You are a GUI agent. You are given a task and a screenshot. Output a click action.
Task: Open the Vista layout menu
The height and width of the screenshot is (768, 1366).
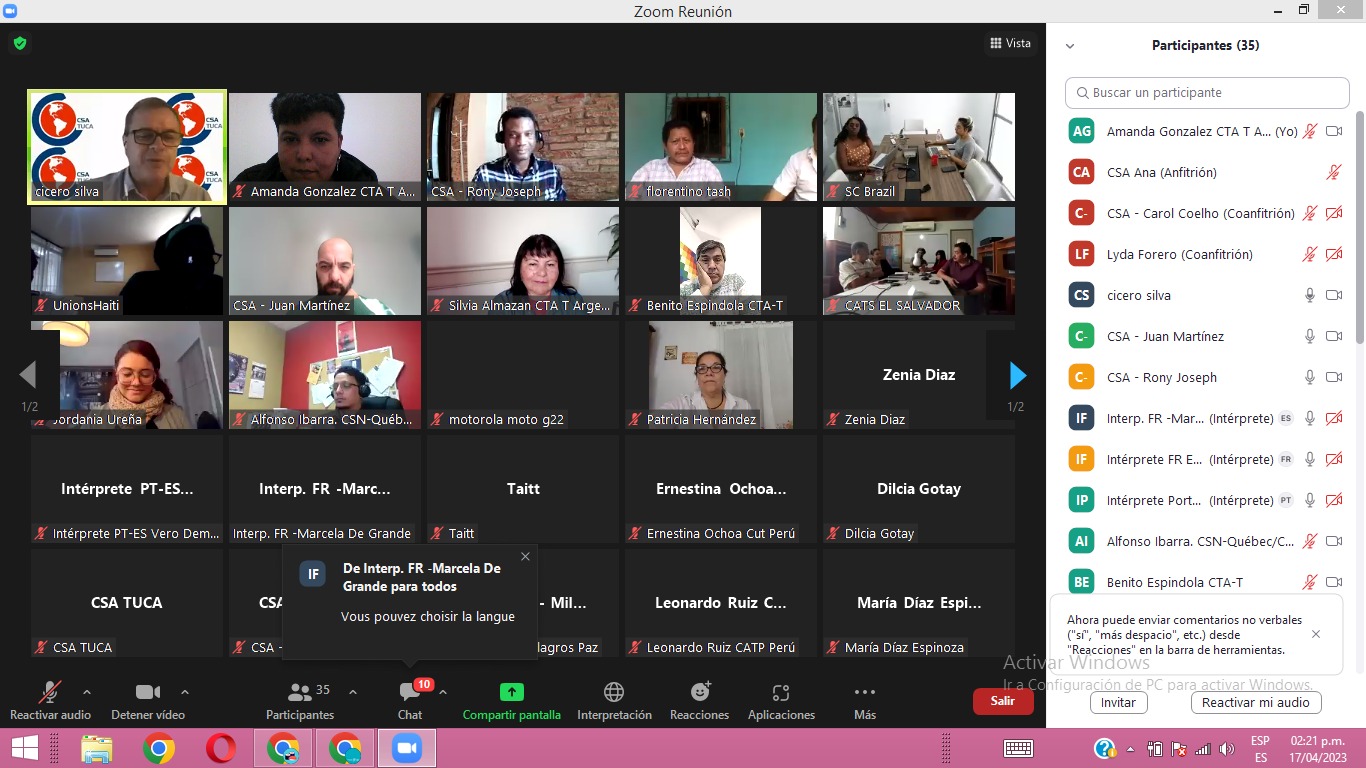click(x=1010, y=43)
